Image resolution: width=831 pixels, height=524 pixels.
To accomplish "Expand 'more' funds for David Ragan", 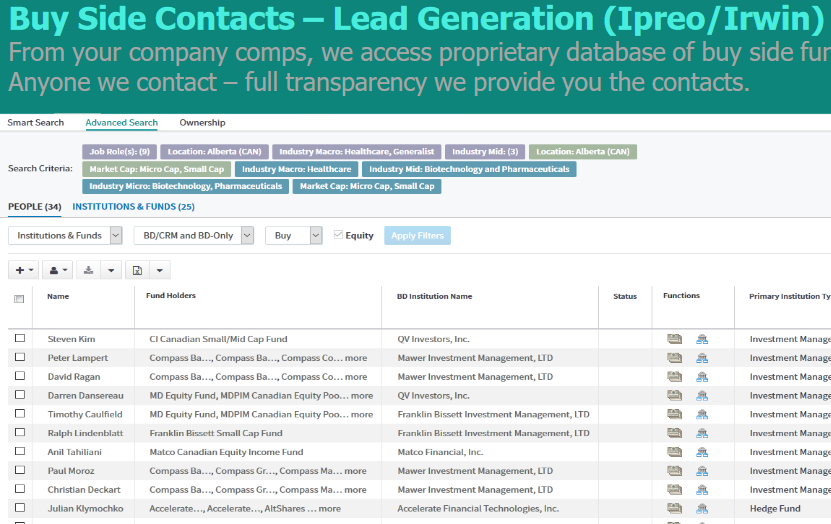I will [x=356, y=377].
